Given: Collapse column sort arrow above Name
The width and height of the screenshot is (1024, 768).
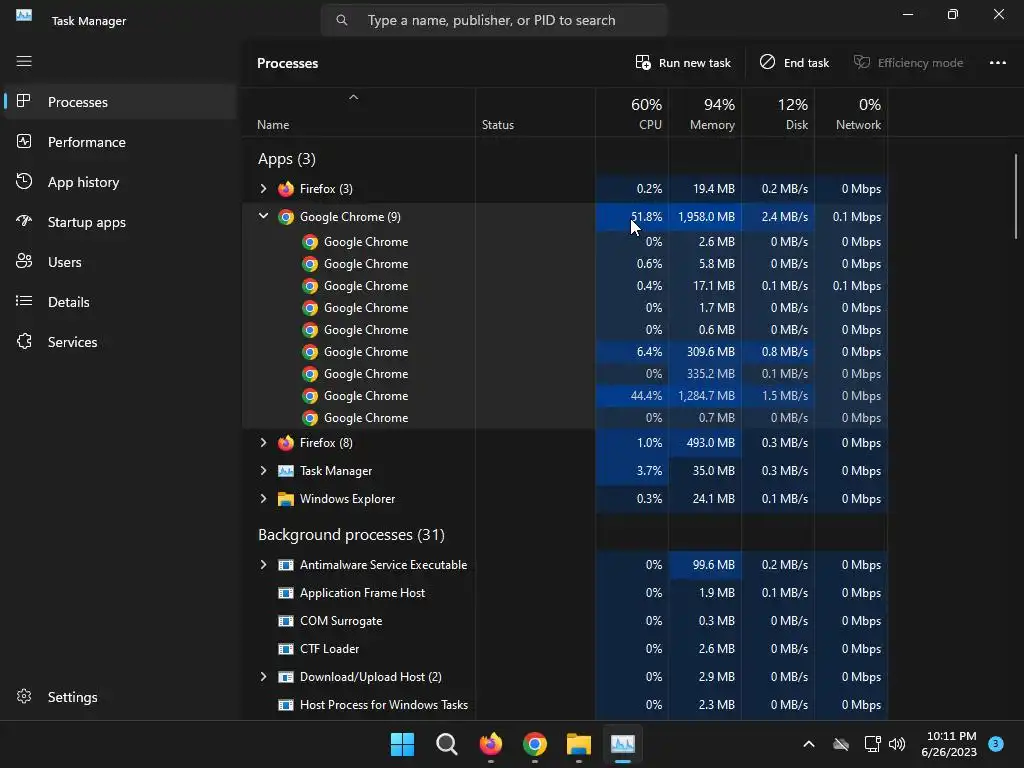Looking at the screenshot, I should point(353,97).
